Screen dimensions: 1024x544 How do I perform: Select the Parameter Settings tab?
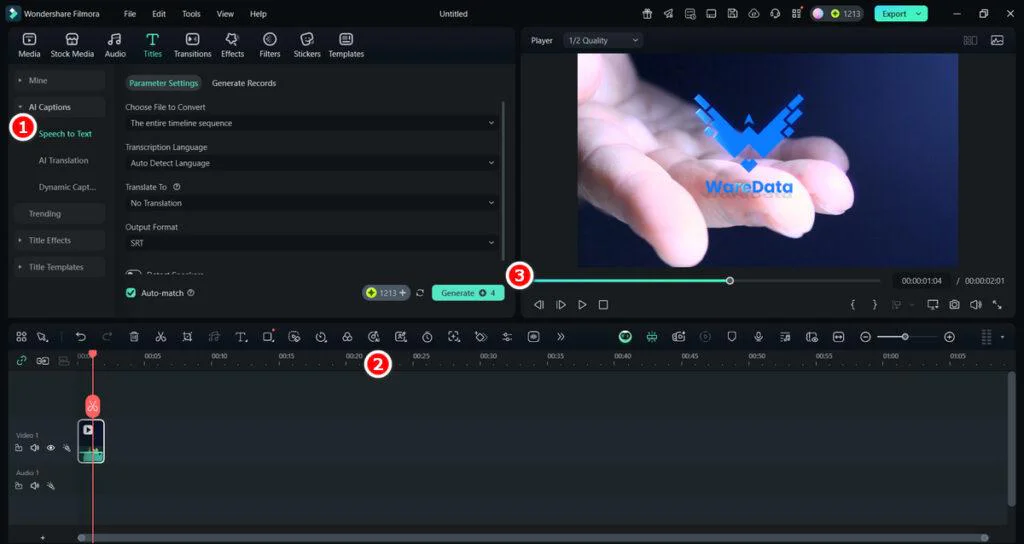click(163, 83)
